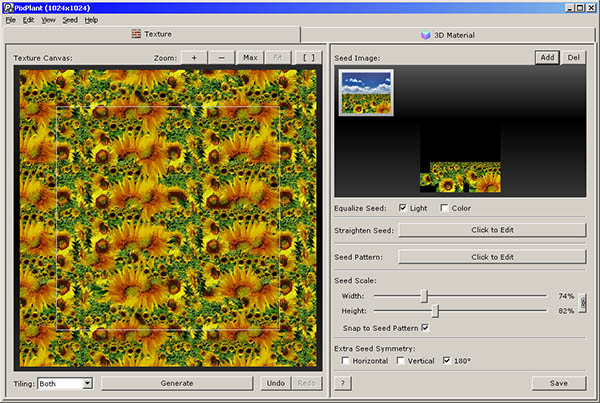Click Straighten Seed's Click to Edit button
600x403 pixels.
click(492, 231)
